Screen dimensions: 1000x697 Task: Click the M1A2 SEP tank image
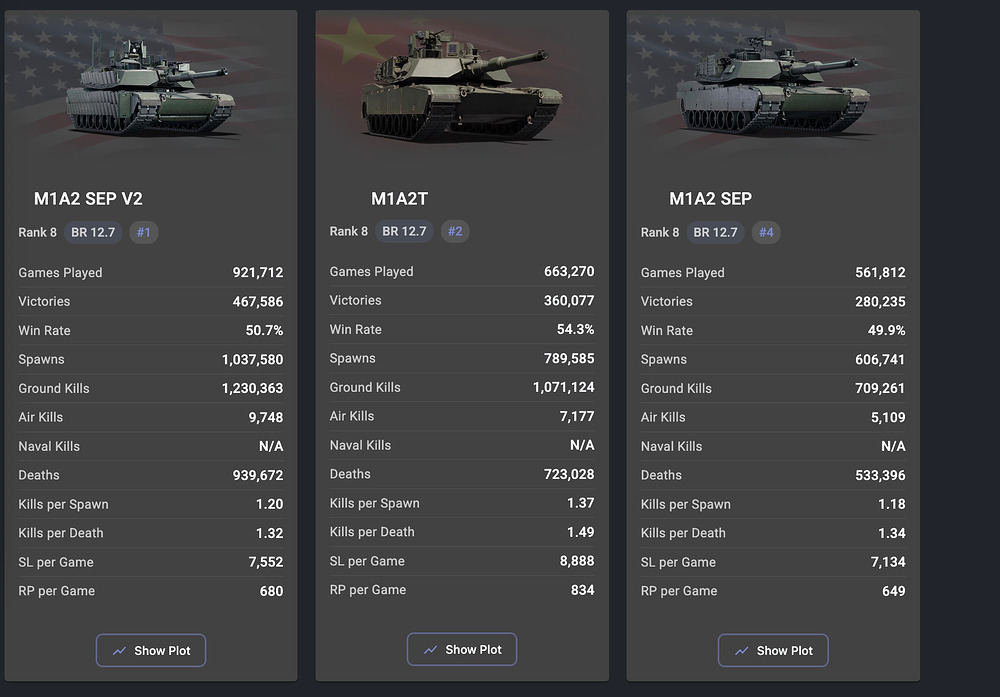[768, 88]
